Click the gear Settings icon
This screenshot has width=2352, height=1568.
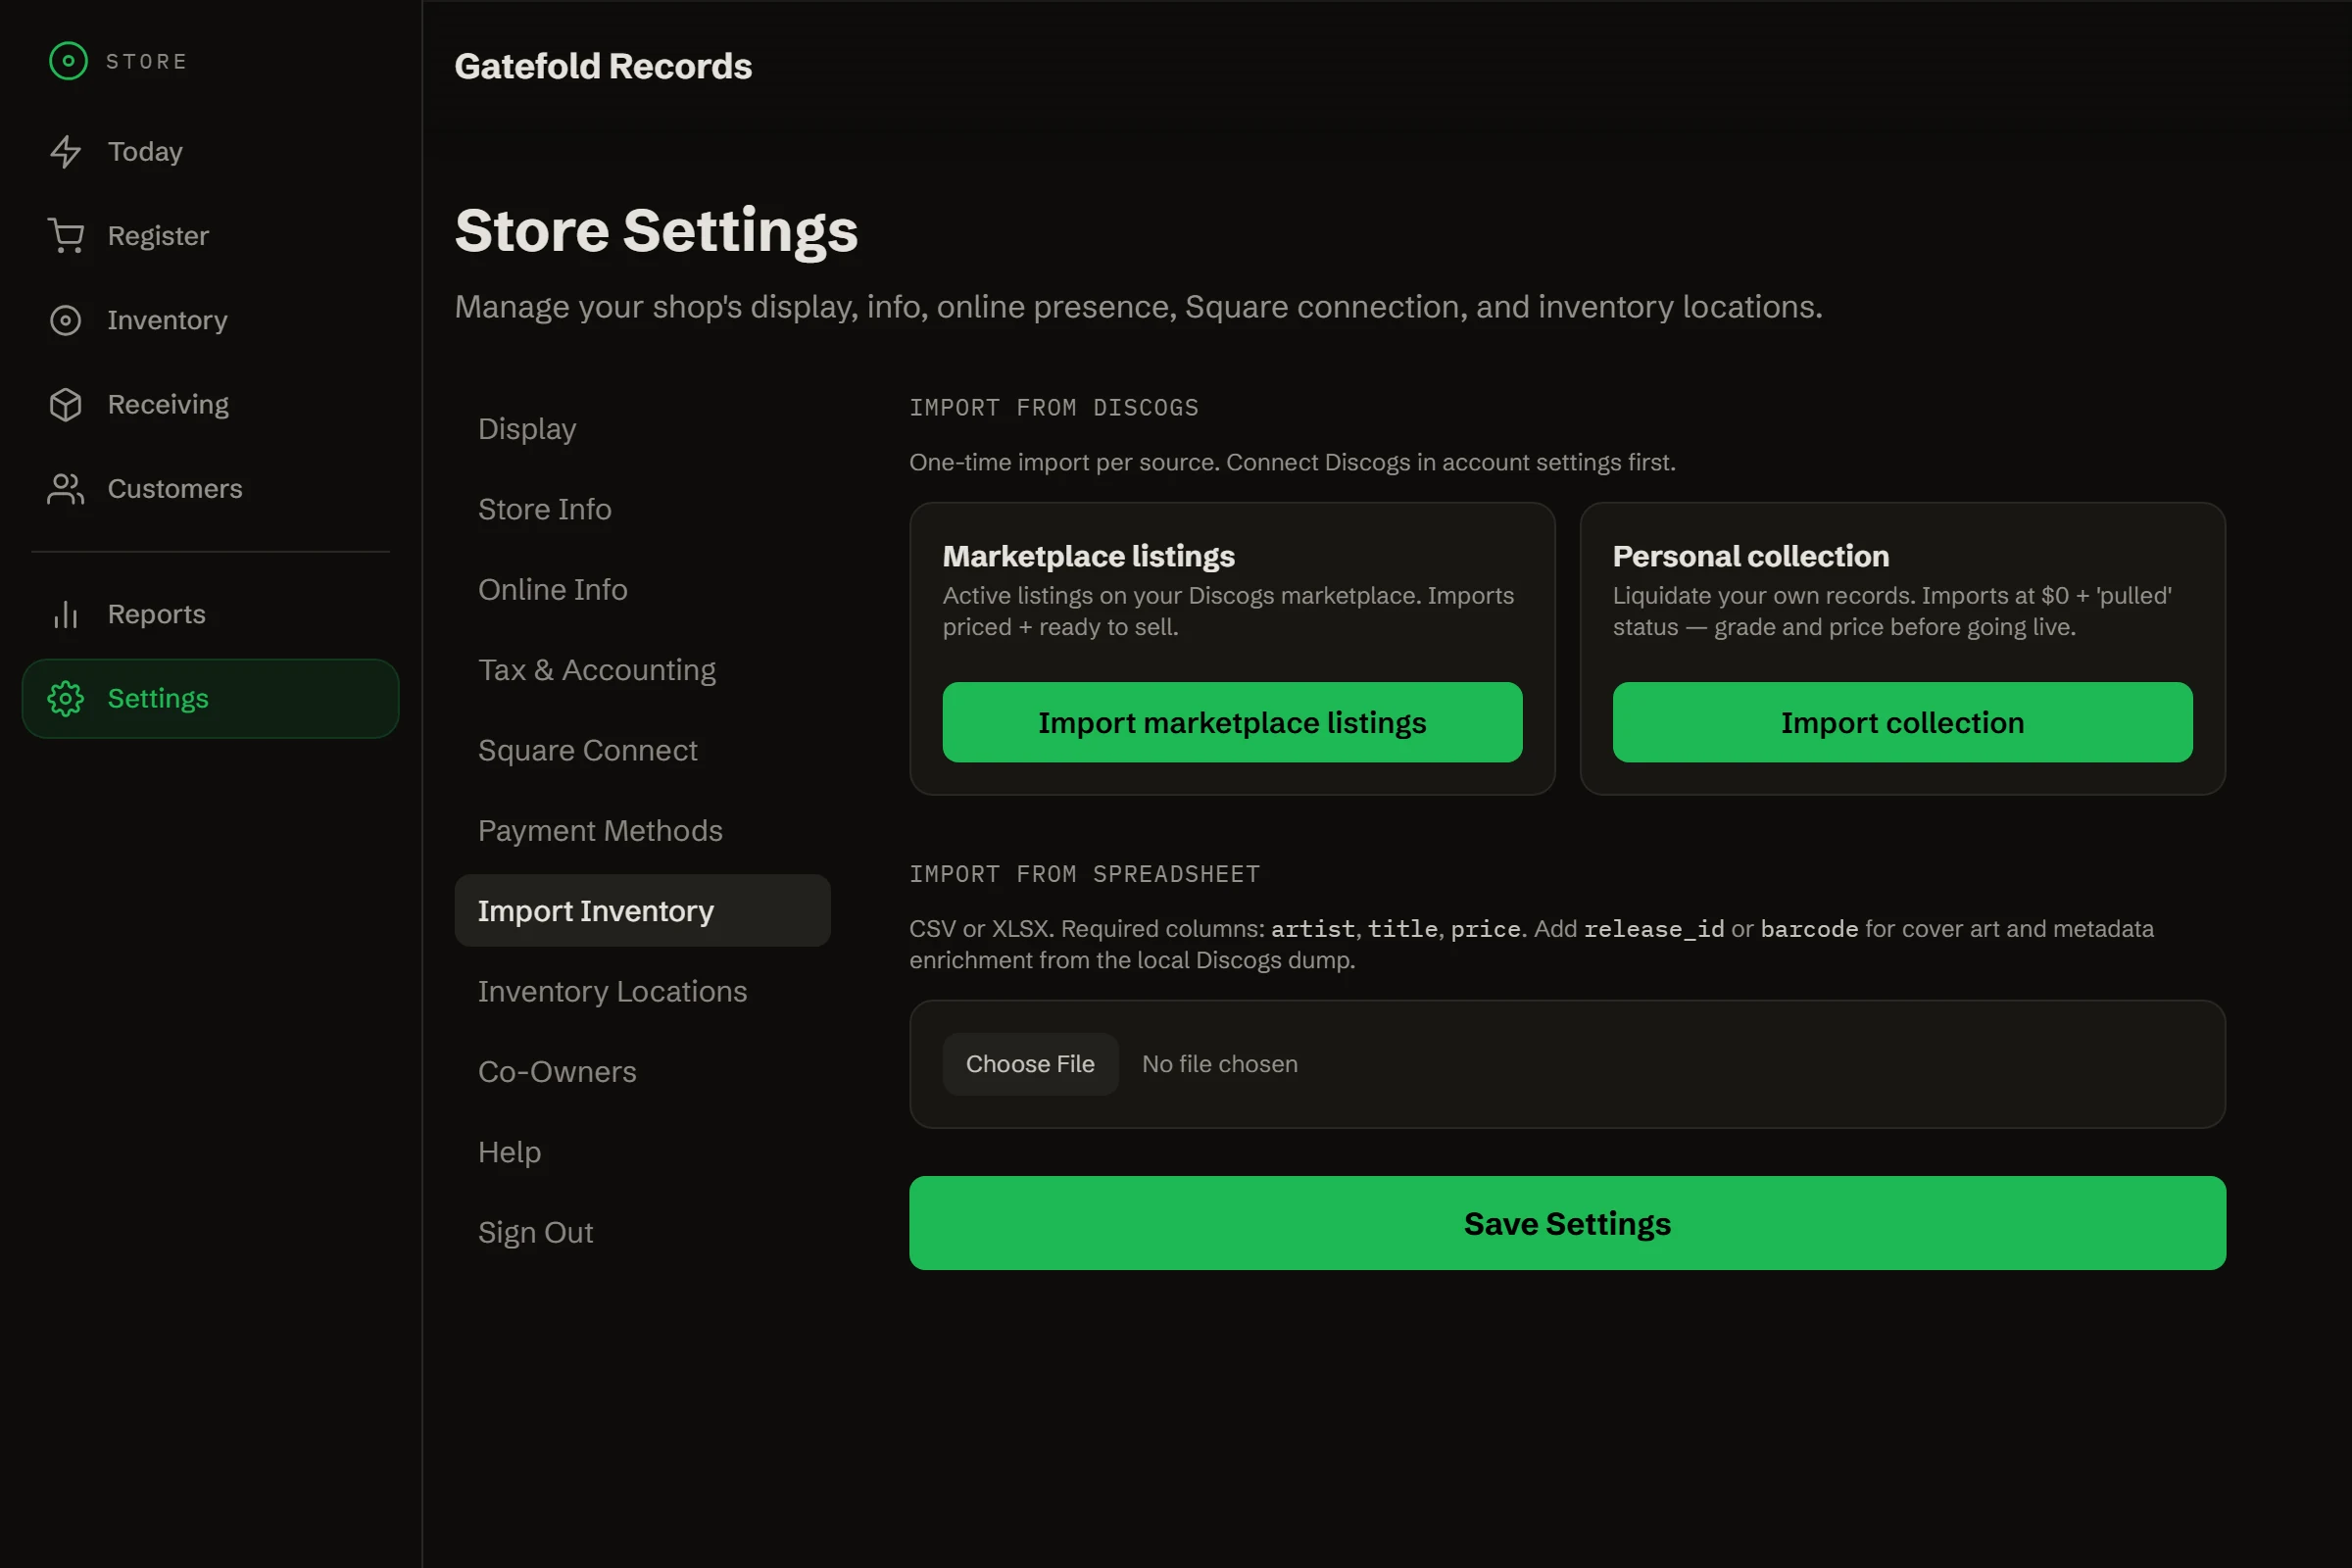click(66, 698)
